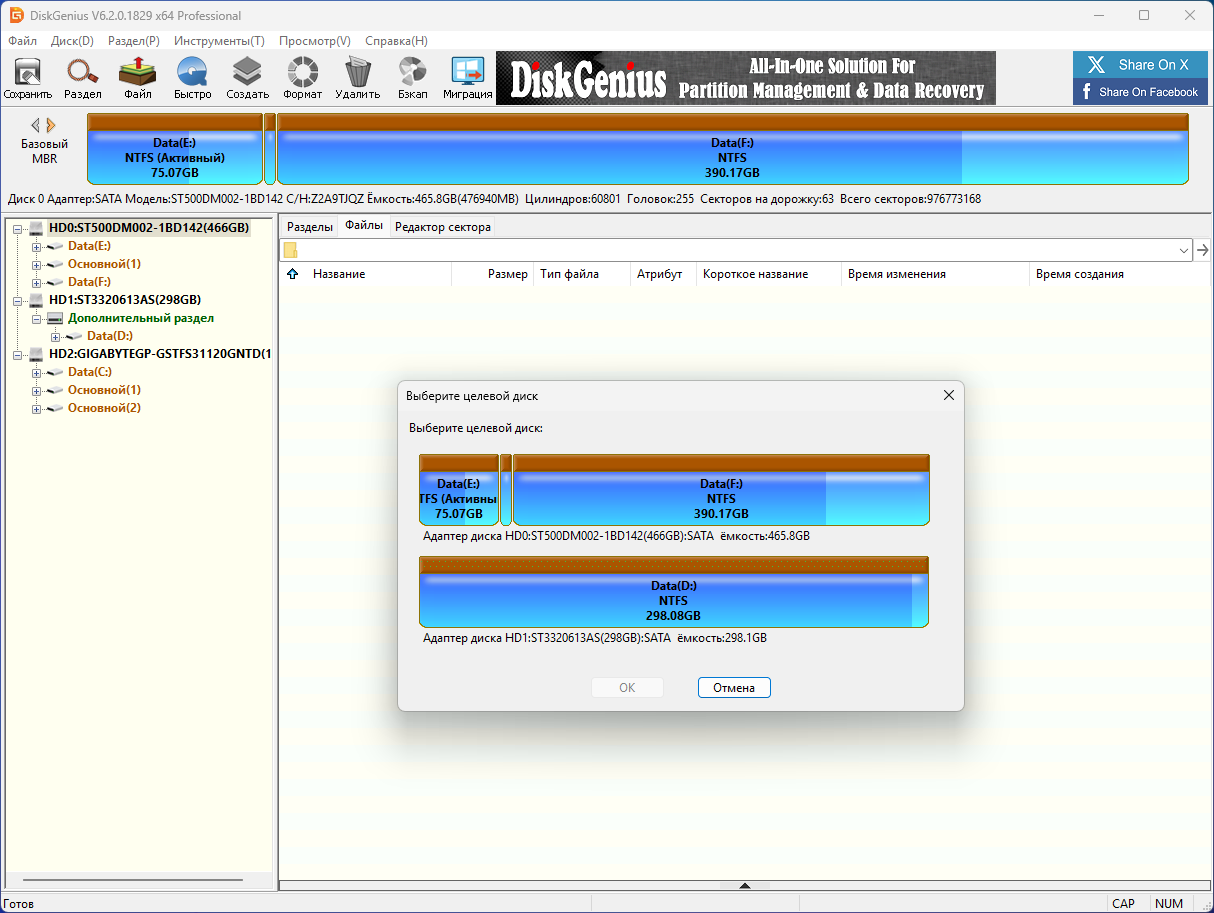Click the left tree horizontal scrollbar
The image size is (1214, 913).
pyautogui.click(x=132, y=881)
